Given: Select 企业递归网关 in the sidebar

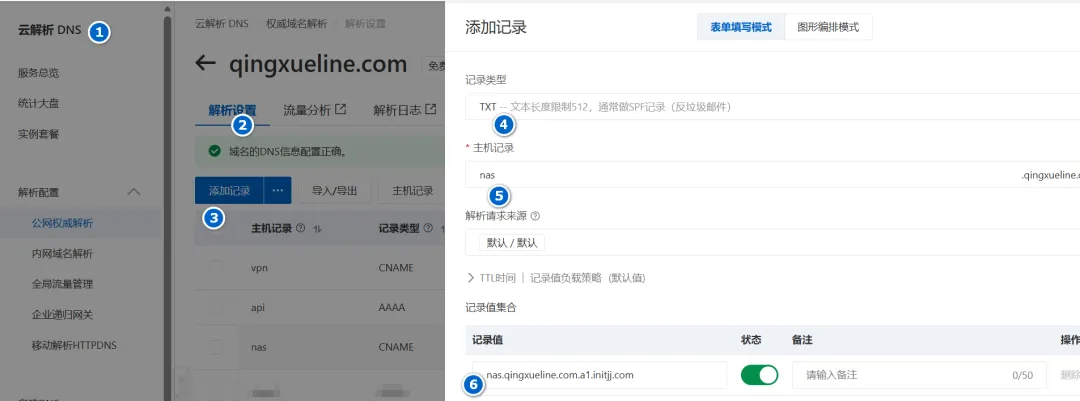Looking at the screenshot, I should point(62,315).
